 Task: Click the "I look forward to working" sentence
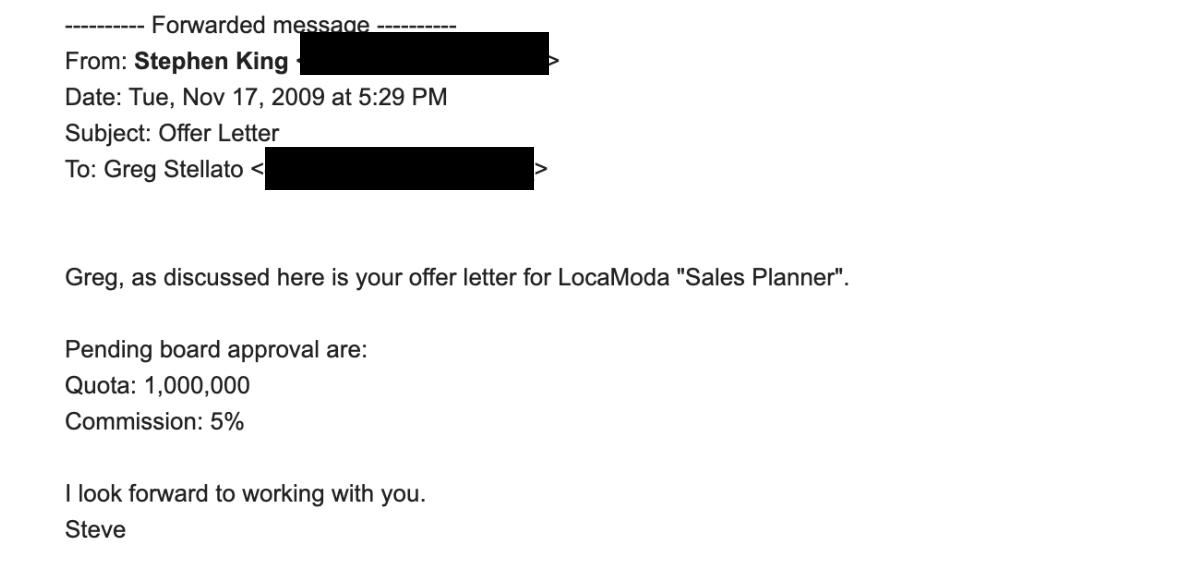click(x=246, y=494)
